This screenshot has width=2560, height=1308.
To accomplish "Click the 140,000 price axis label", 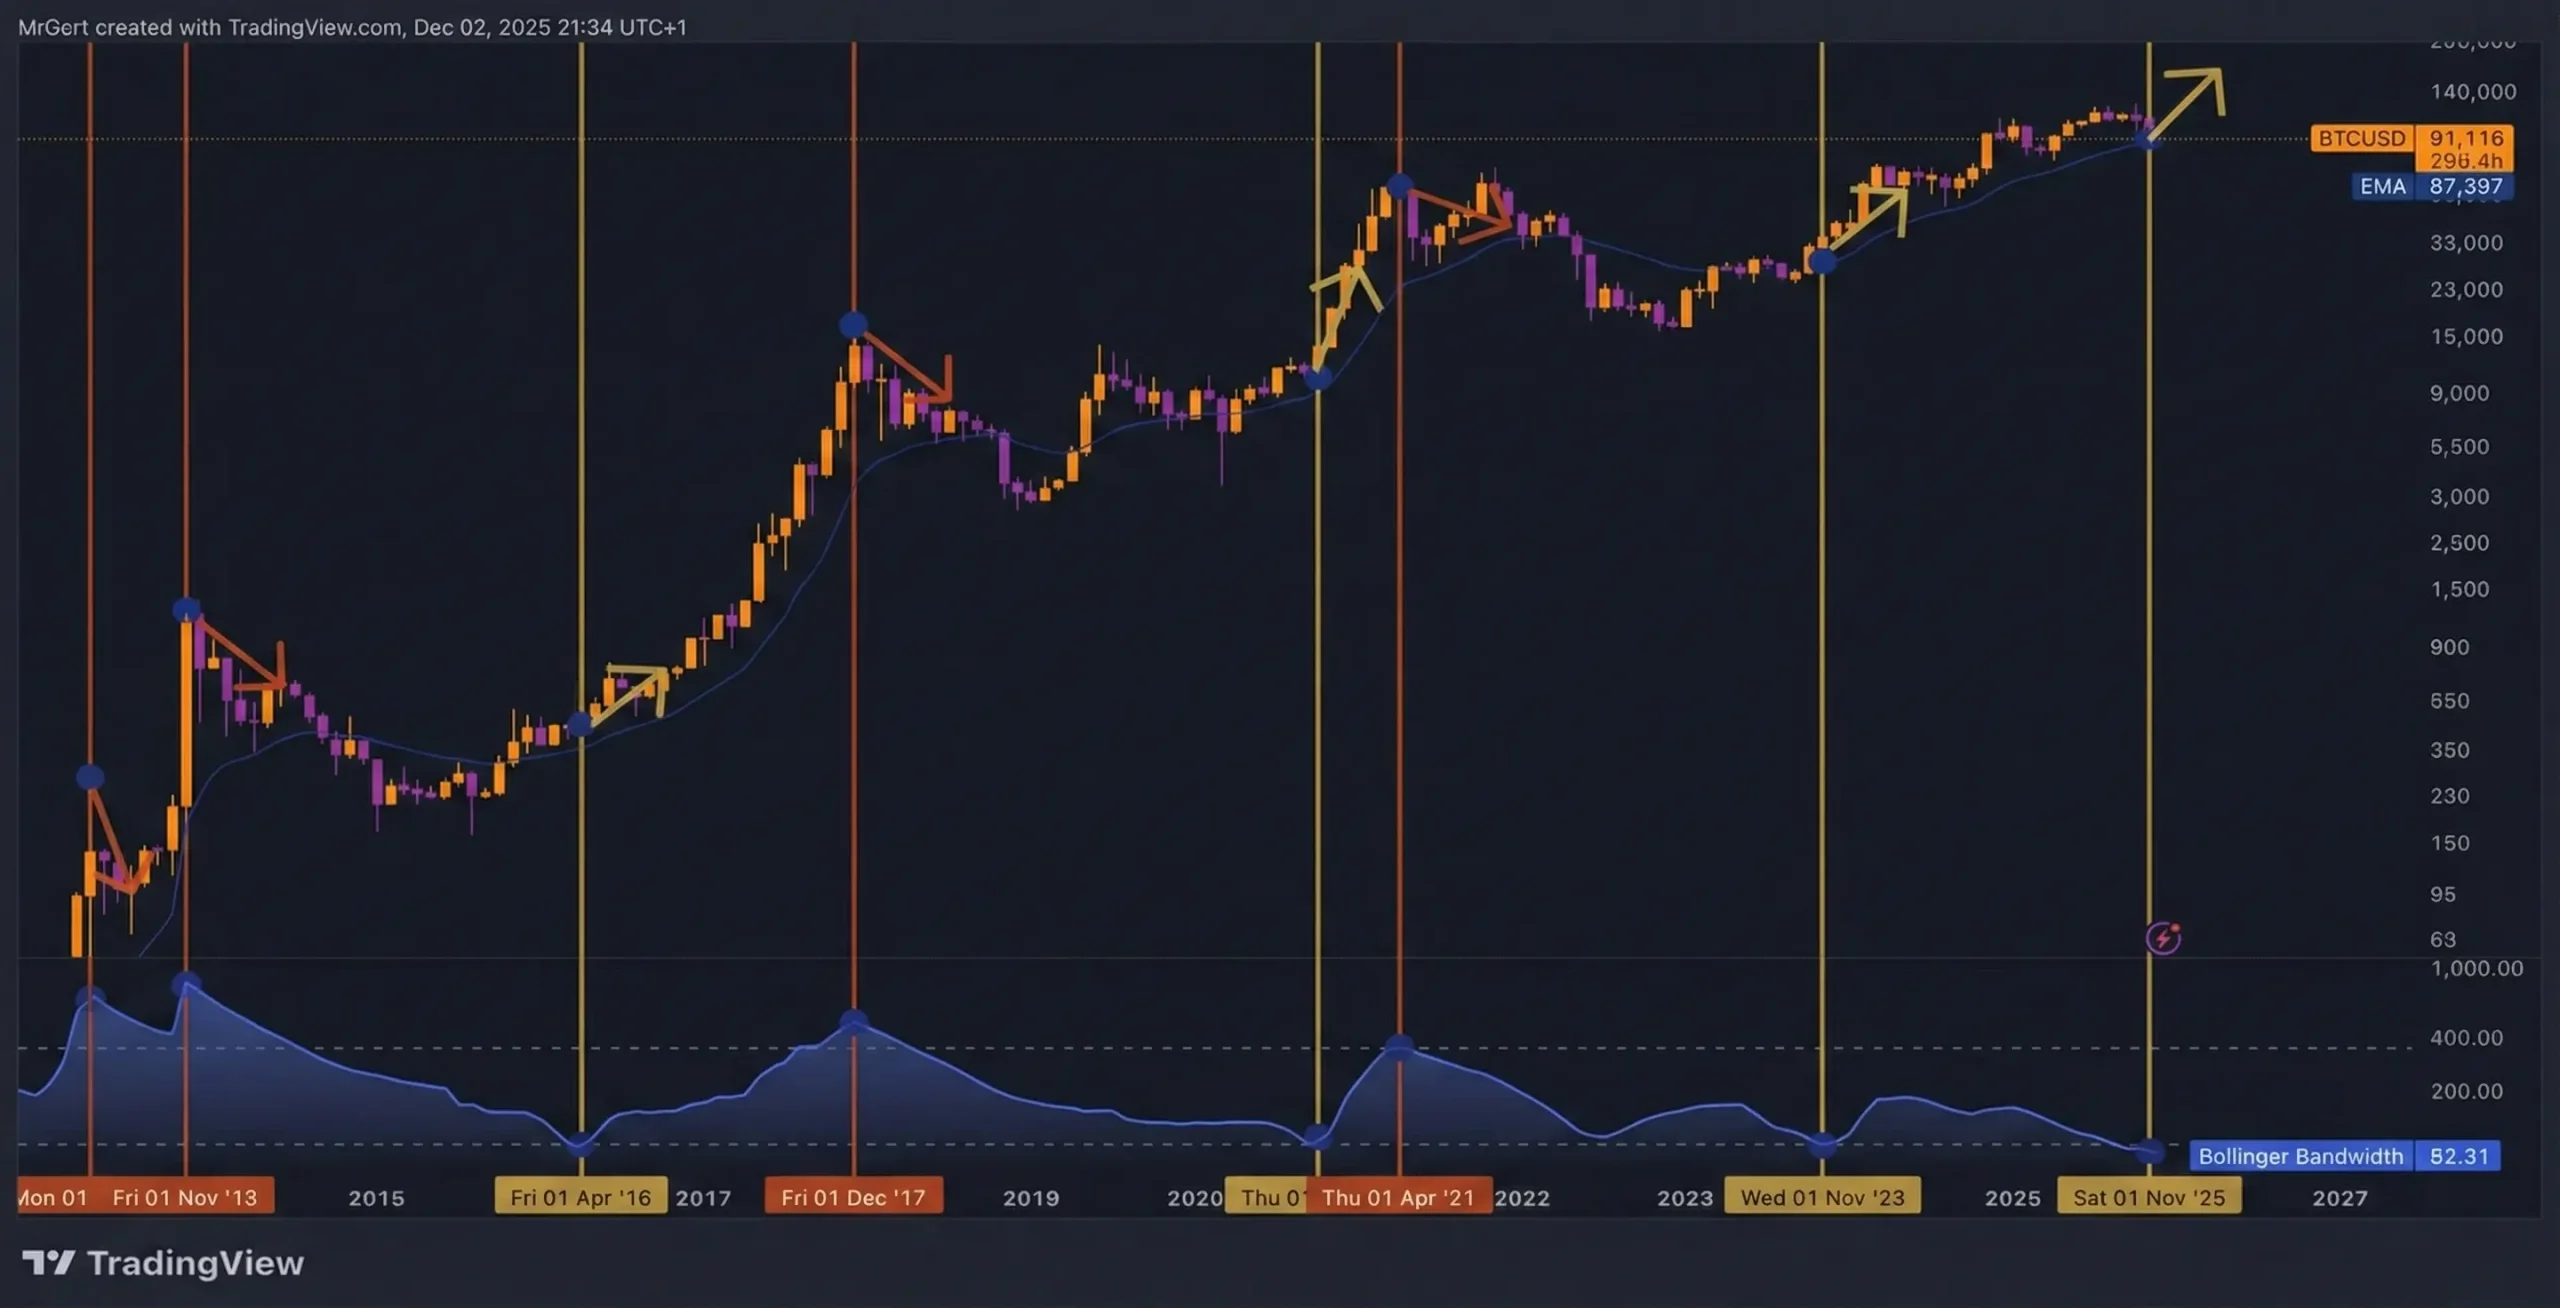I will click(x=2472, y=92).
